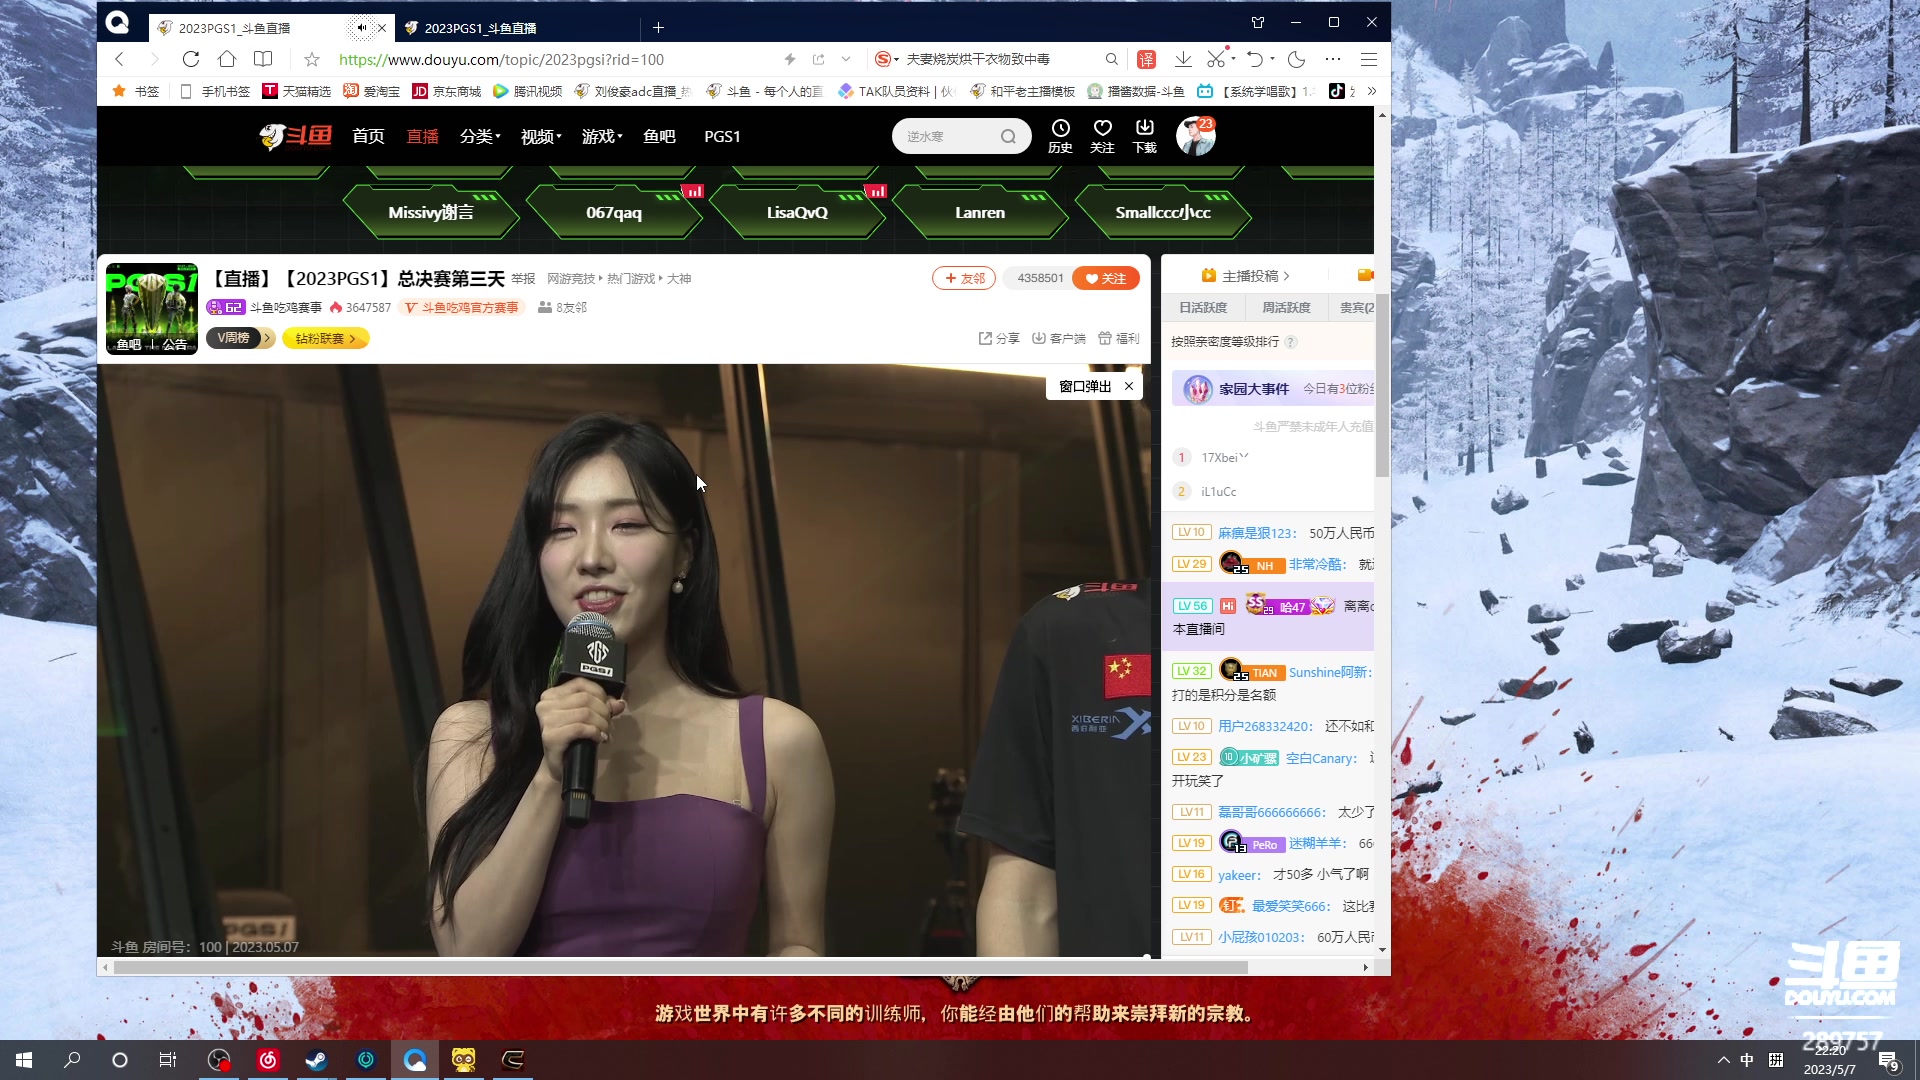Expand the 分类 category dropdown
The image size is (1920, 1080).
click(x=480, y=136)
